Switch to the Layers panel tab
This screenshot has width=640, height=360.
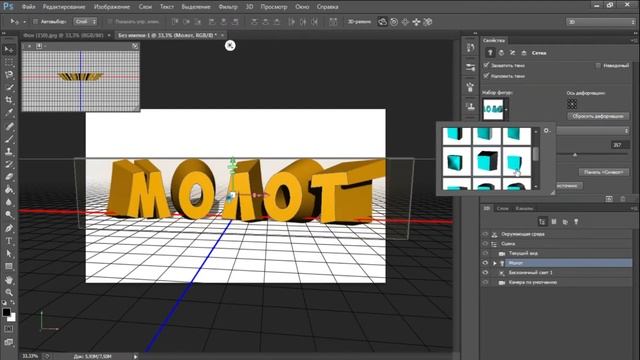click(502, 208)
